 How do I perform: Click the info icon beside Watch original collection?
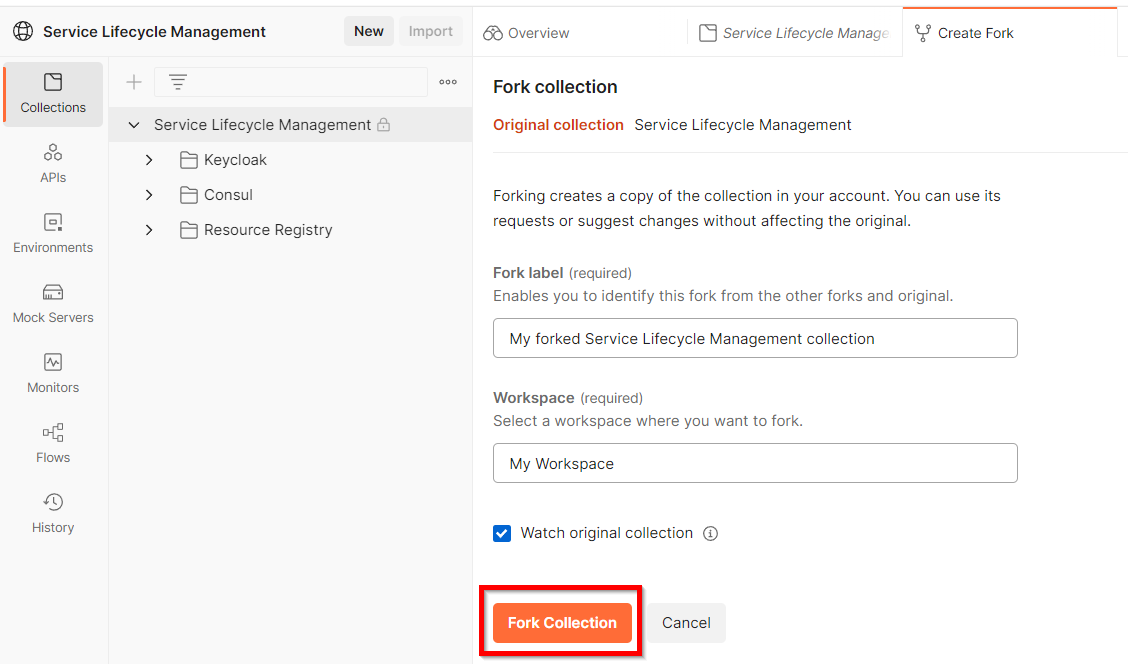(711, 534)
